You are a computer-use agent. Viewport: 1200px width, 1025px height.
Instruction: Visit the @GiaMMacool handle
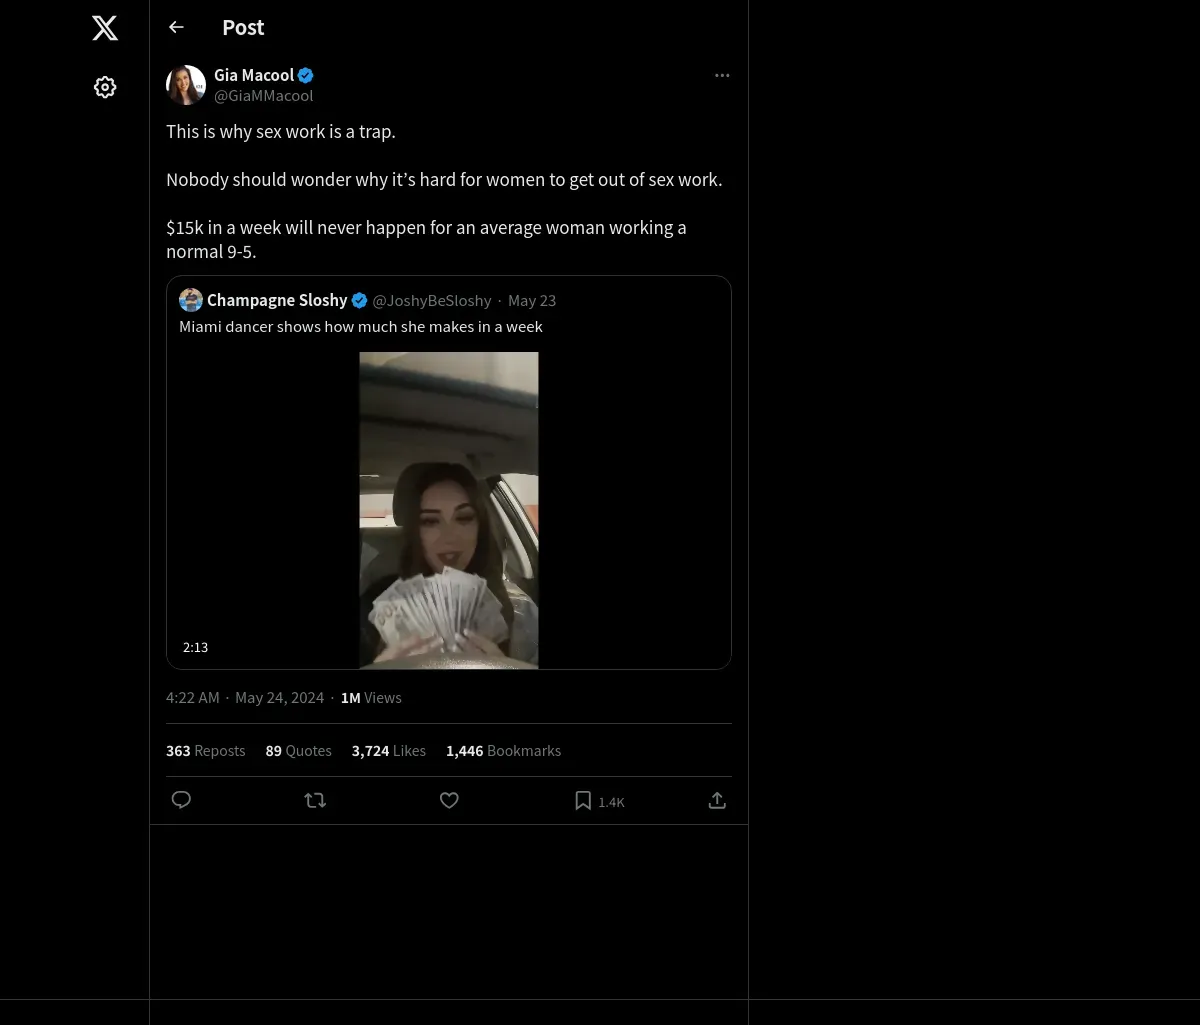click(x=264, y=95)
